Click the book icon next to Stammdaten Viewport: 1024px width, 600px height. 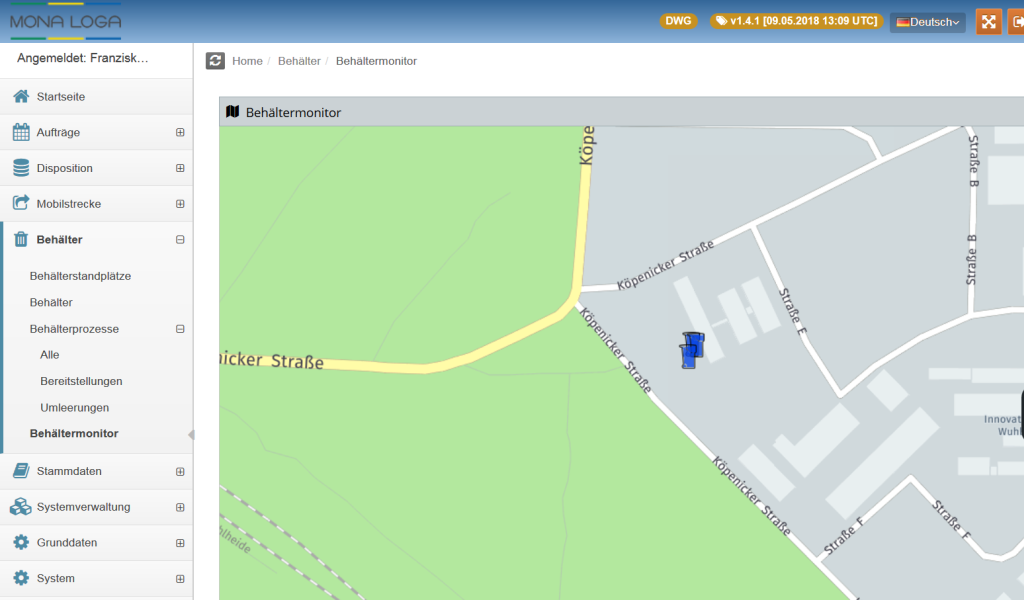point(21,471)
